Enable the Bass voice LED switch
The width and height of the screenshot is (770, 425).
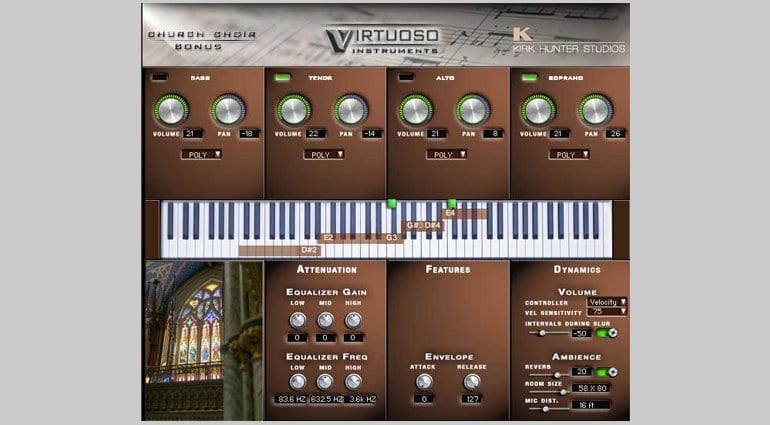[159, 77]
